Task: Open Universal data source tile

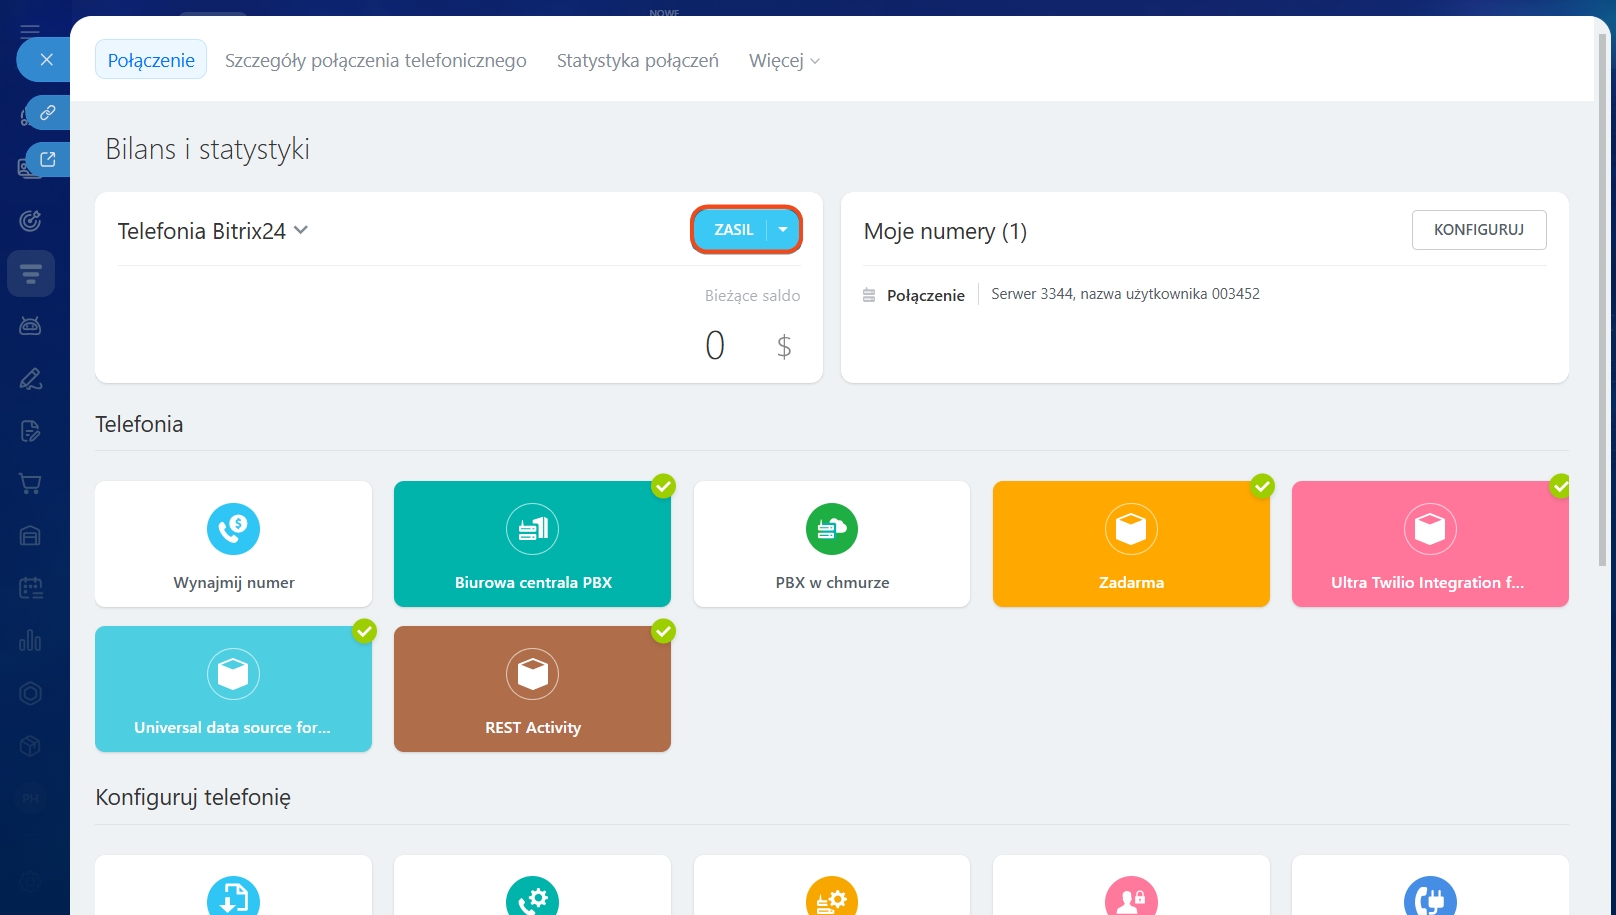Action: click(x=233, y=689)
